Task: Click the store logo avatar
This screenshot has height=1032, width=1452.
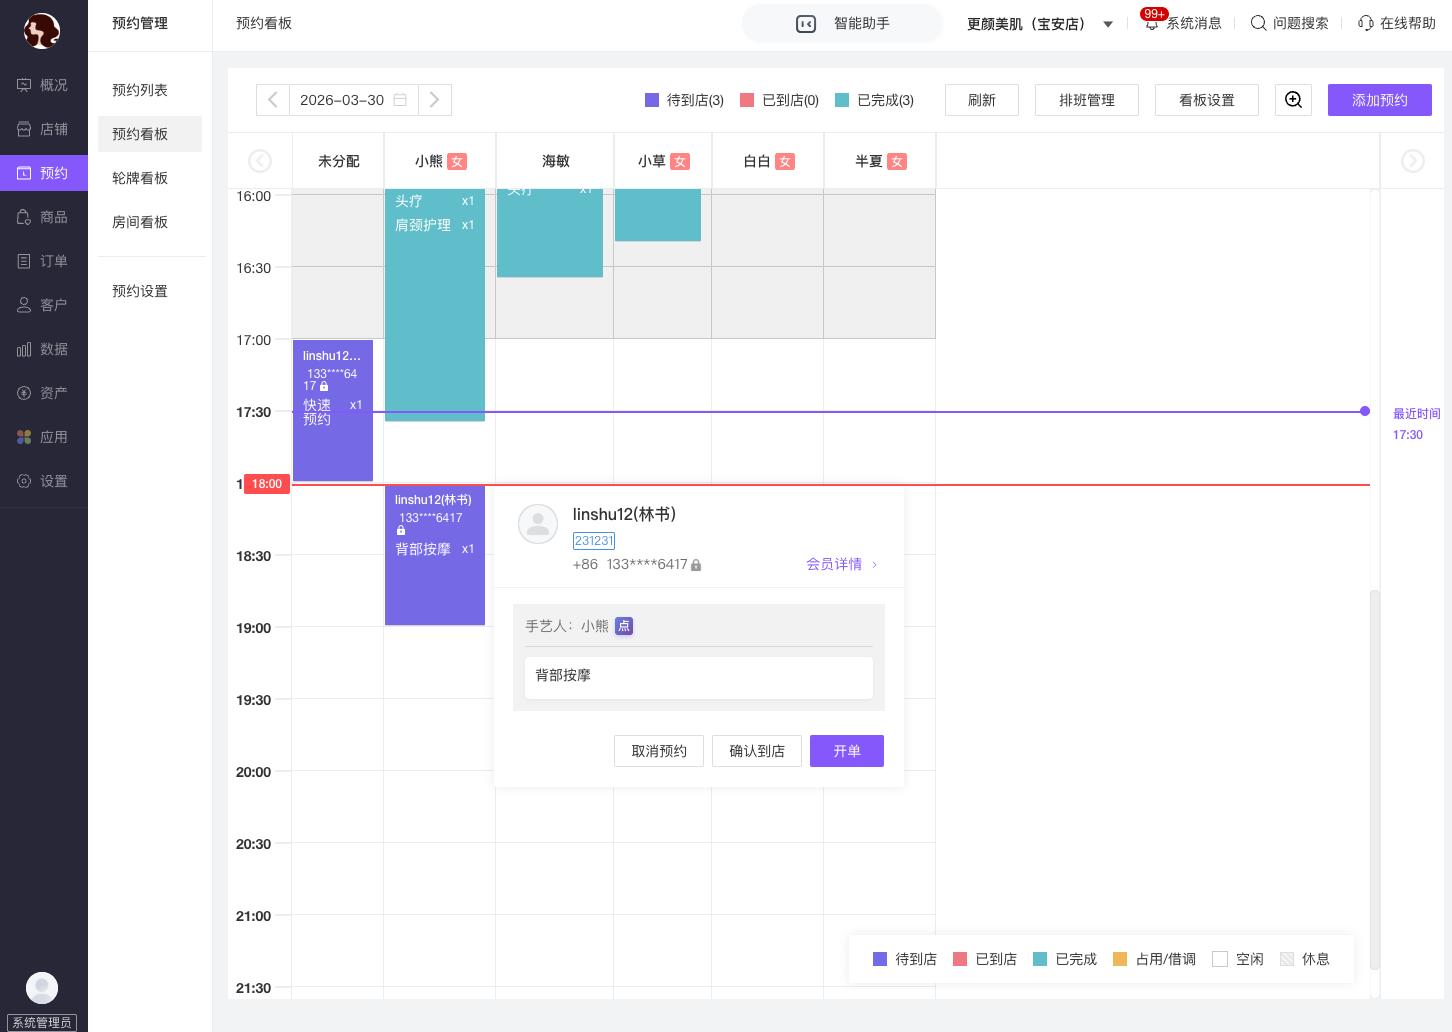Action: tap(42, 31)
